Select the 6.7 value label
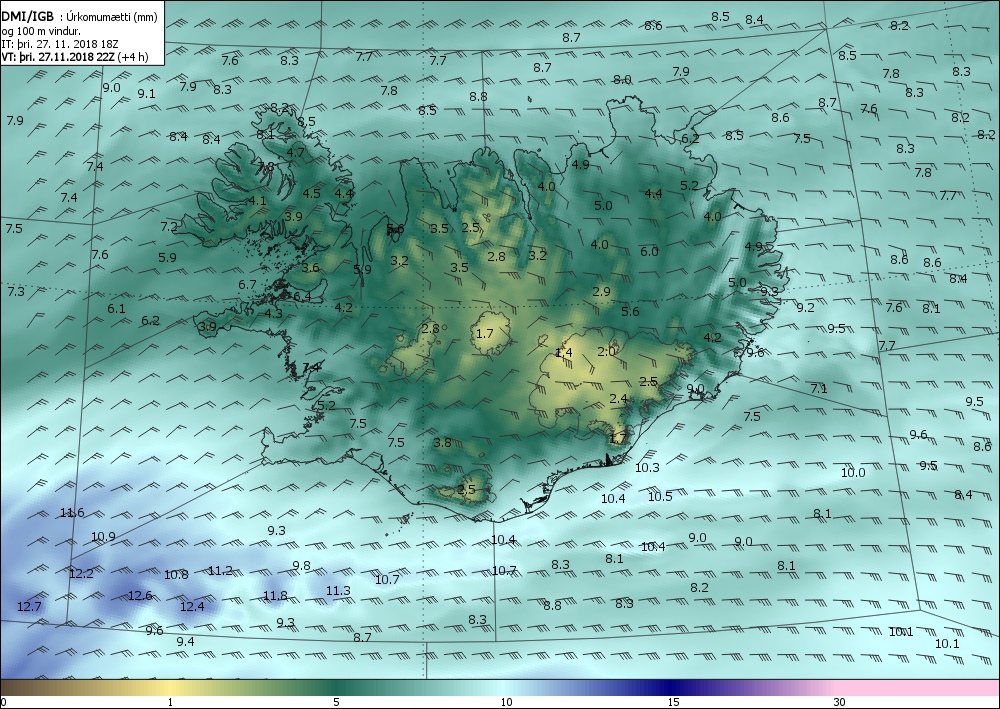1000x709 pixels. (x=247, y=284)
